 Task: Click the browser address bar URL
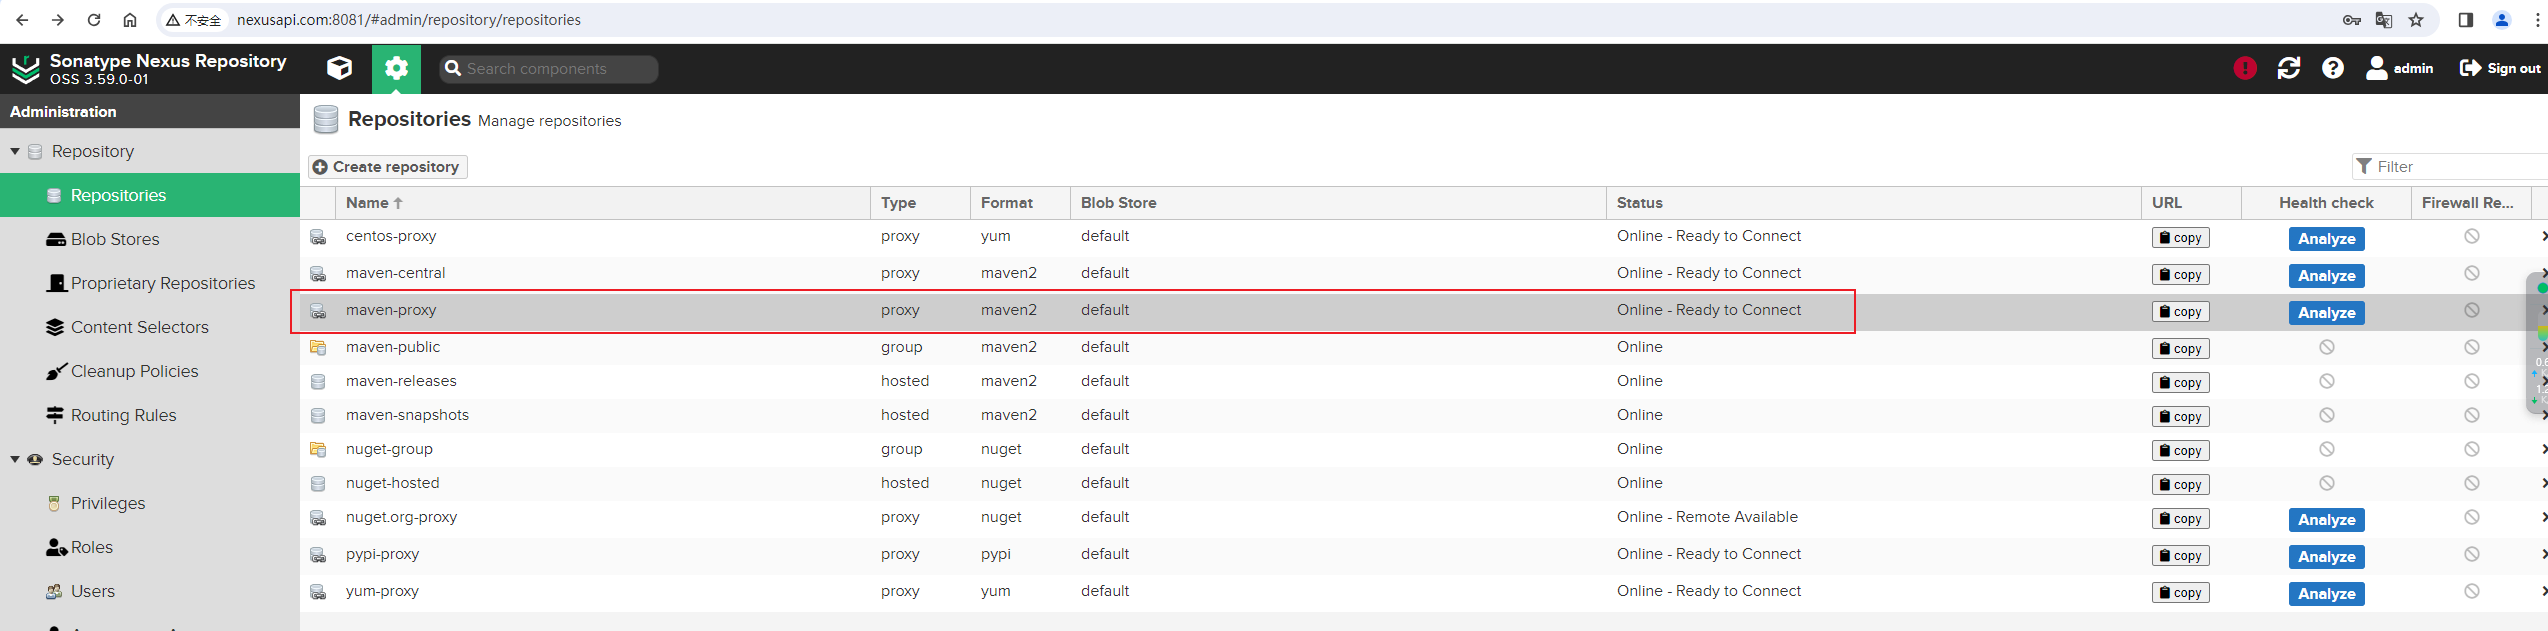tap(409, 20)
